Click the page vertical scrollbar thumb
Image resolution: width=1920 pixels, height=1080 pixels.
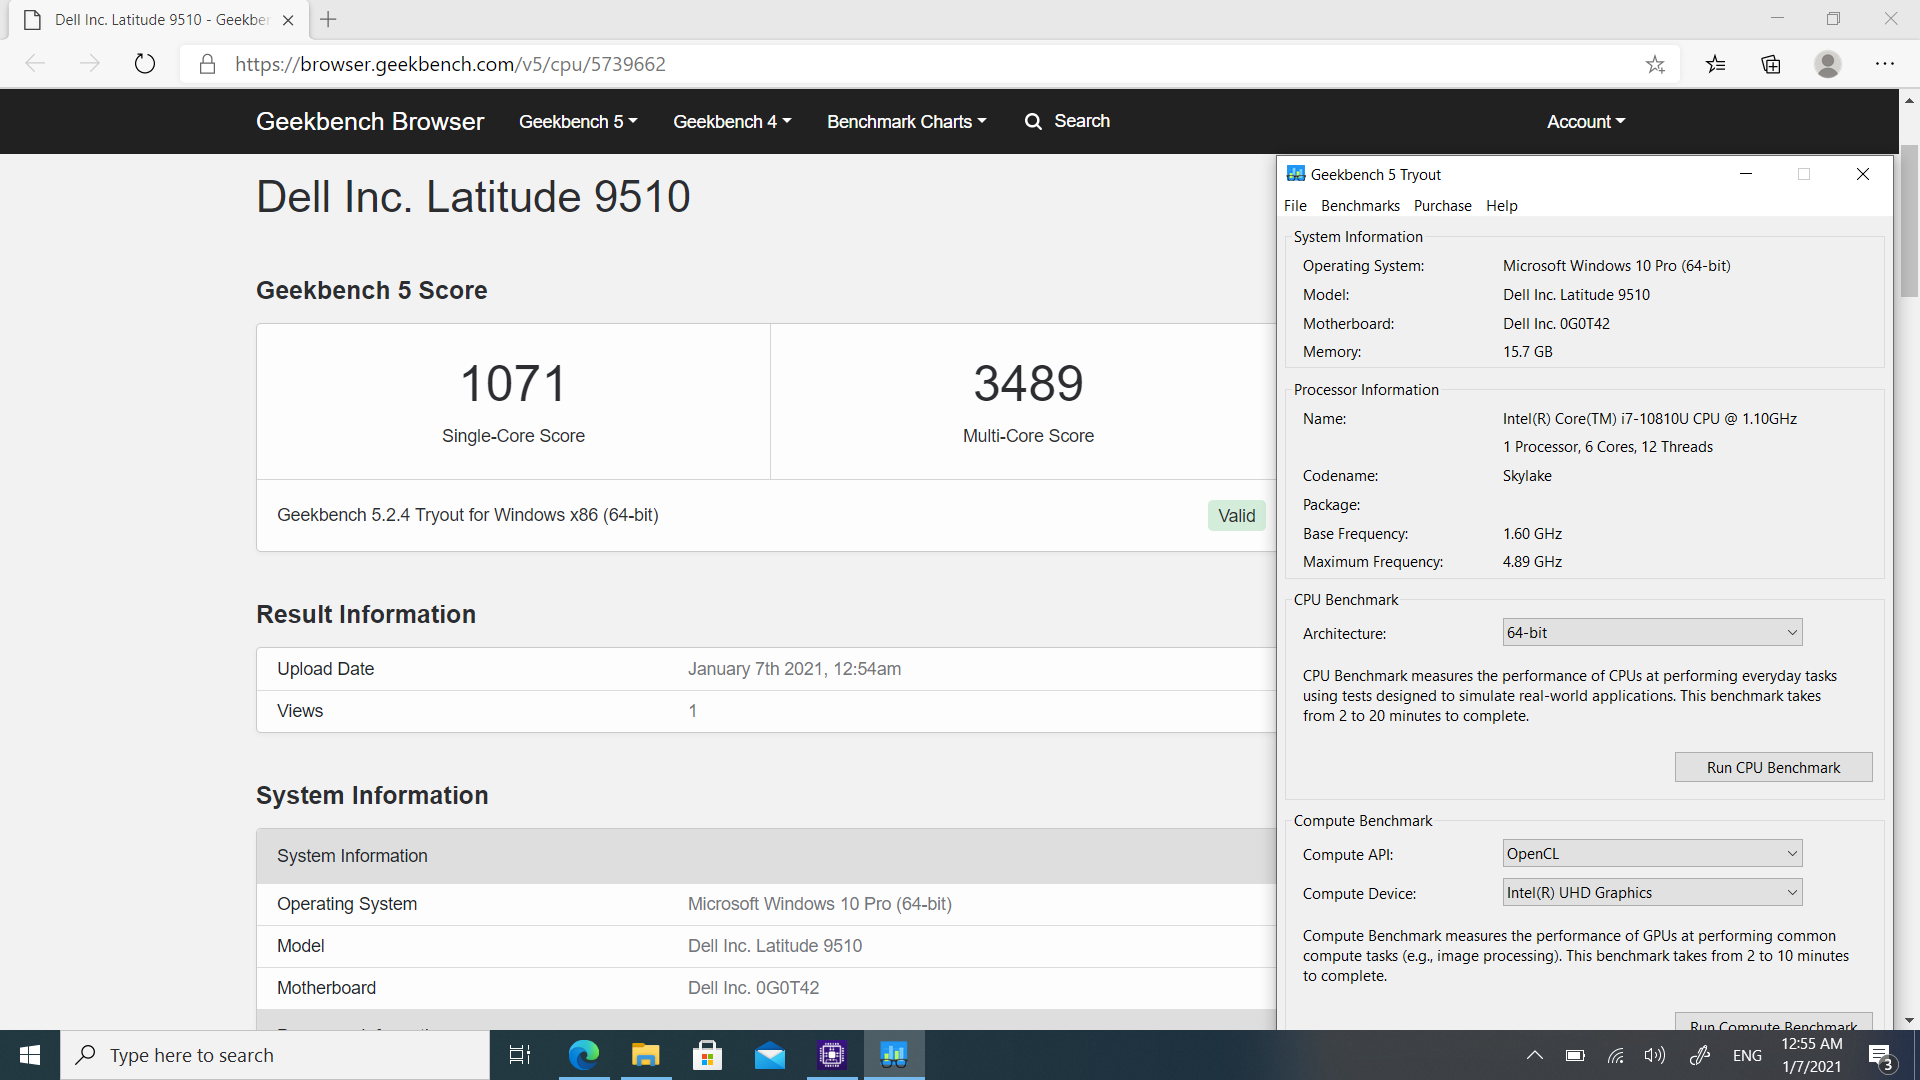click(1909, 220)
